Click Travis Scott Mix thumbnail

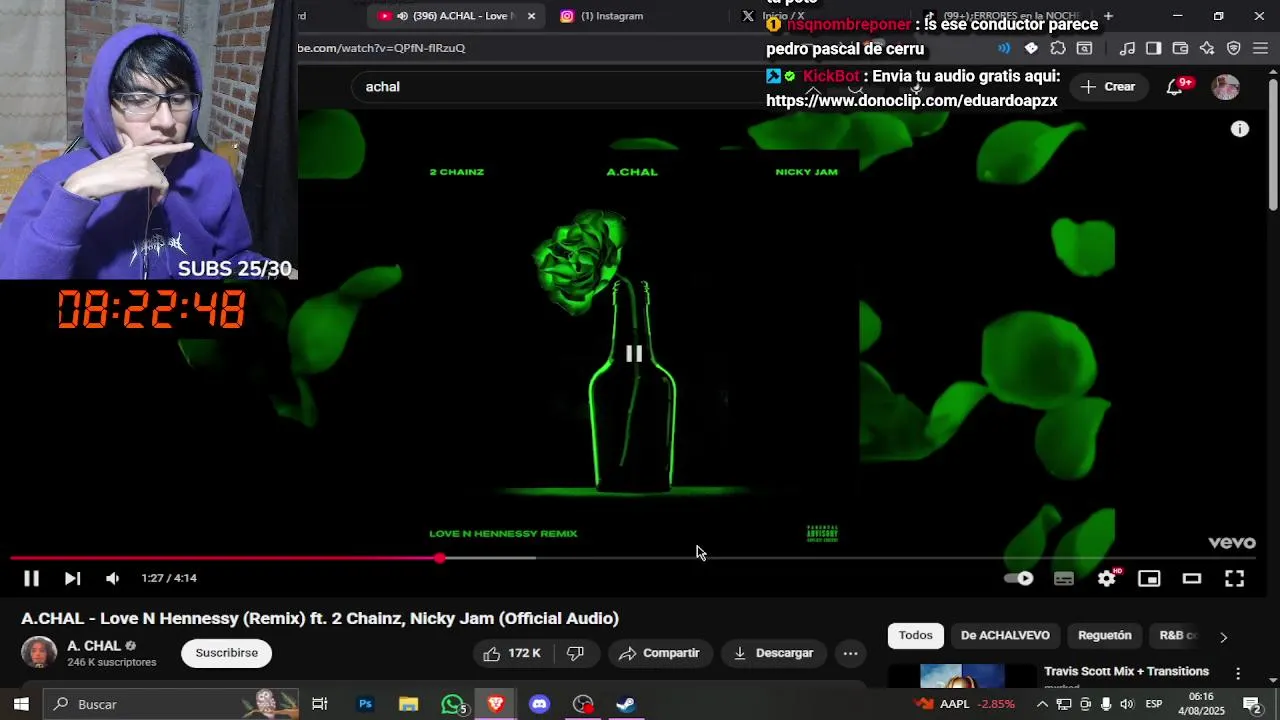(x=962, y=677)
